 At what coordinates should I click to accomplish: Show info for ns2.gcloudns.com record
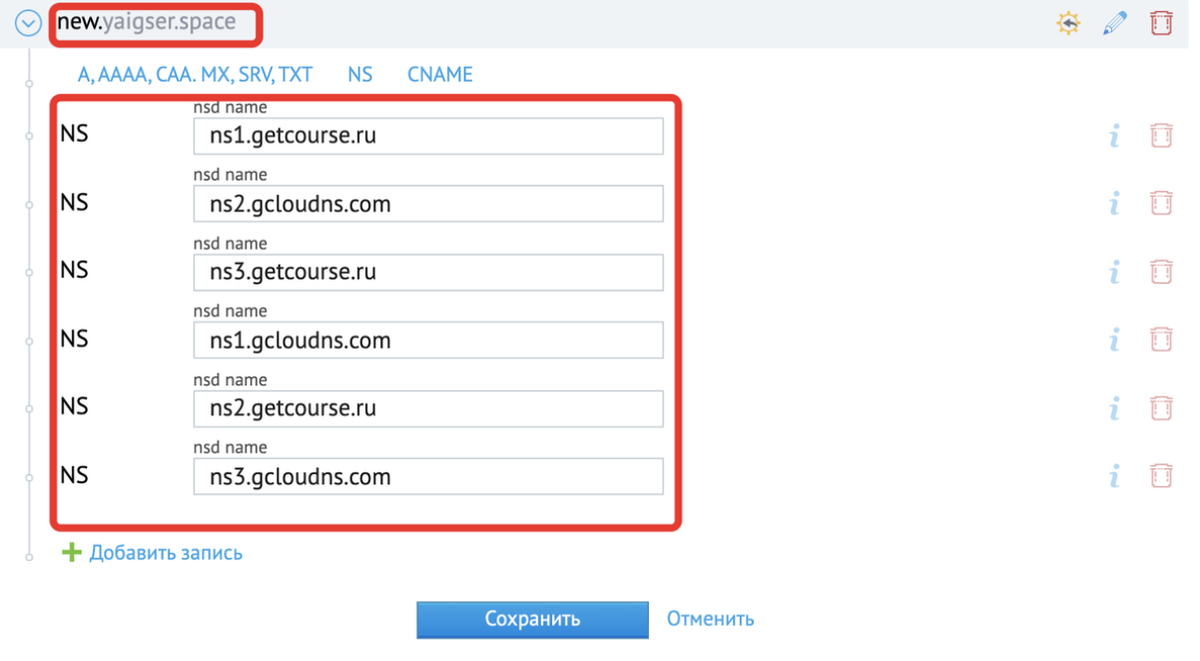pyautogui.click(x=1114, y=203)
